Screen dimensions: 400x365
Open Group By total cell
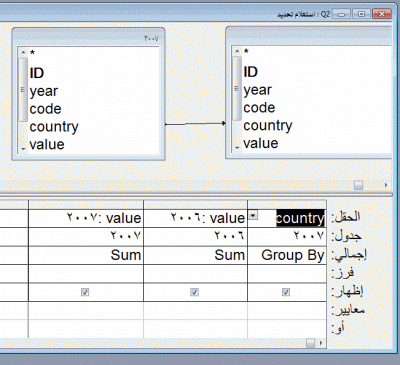[287, 255]
